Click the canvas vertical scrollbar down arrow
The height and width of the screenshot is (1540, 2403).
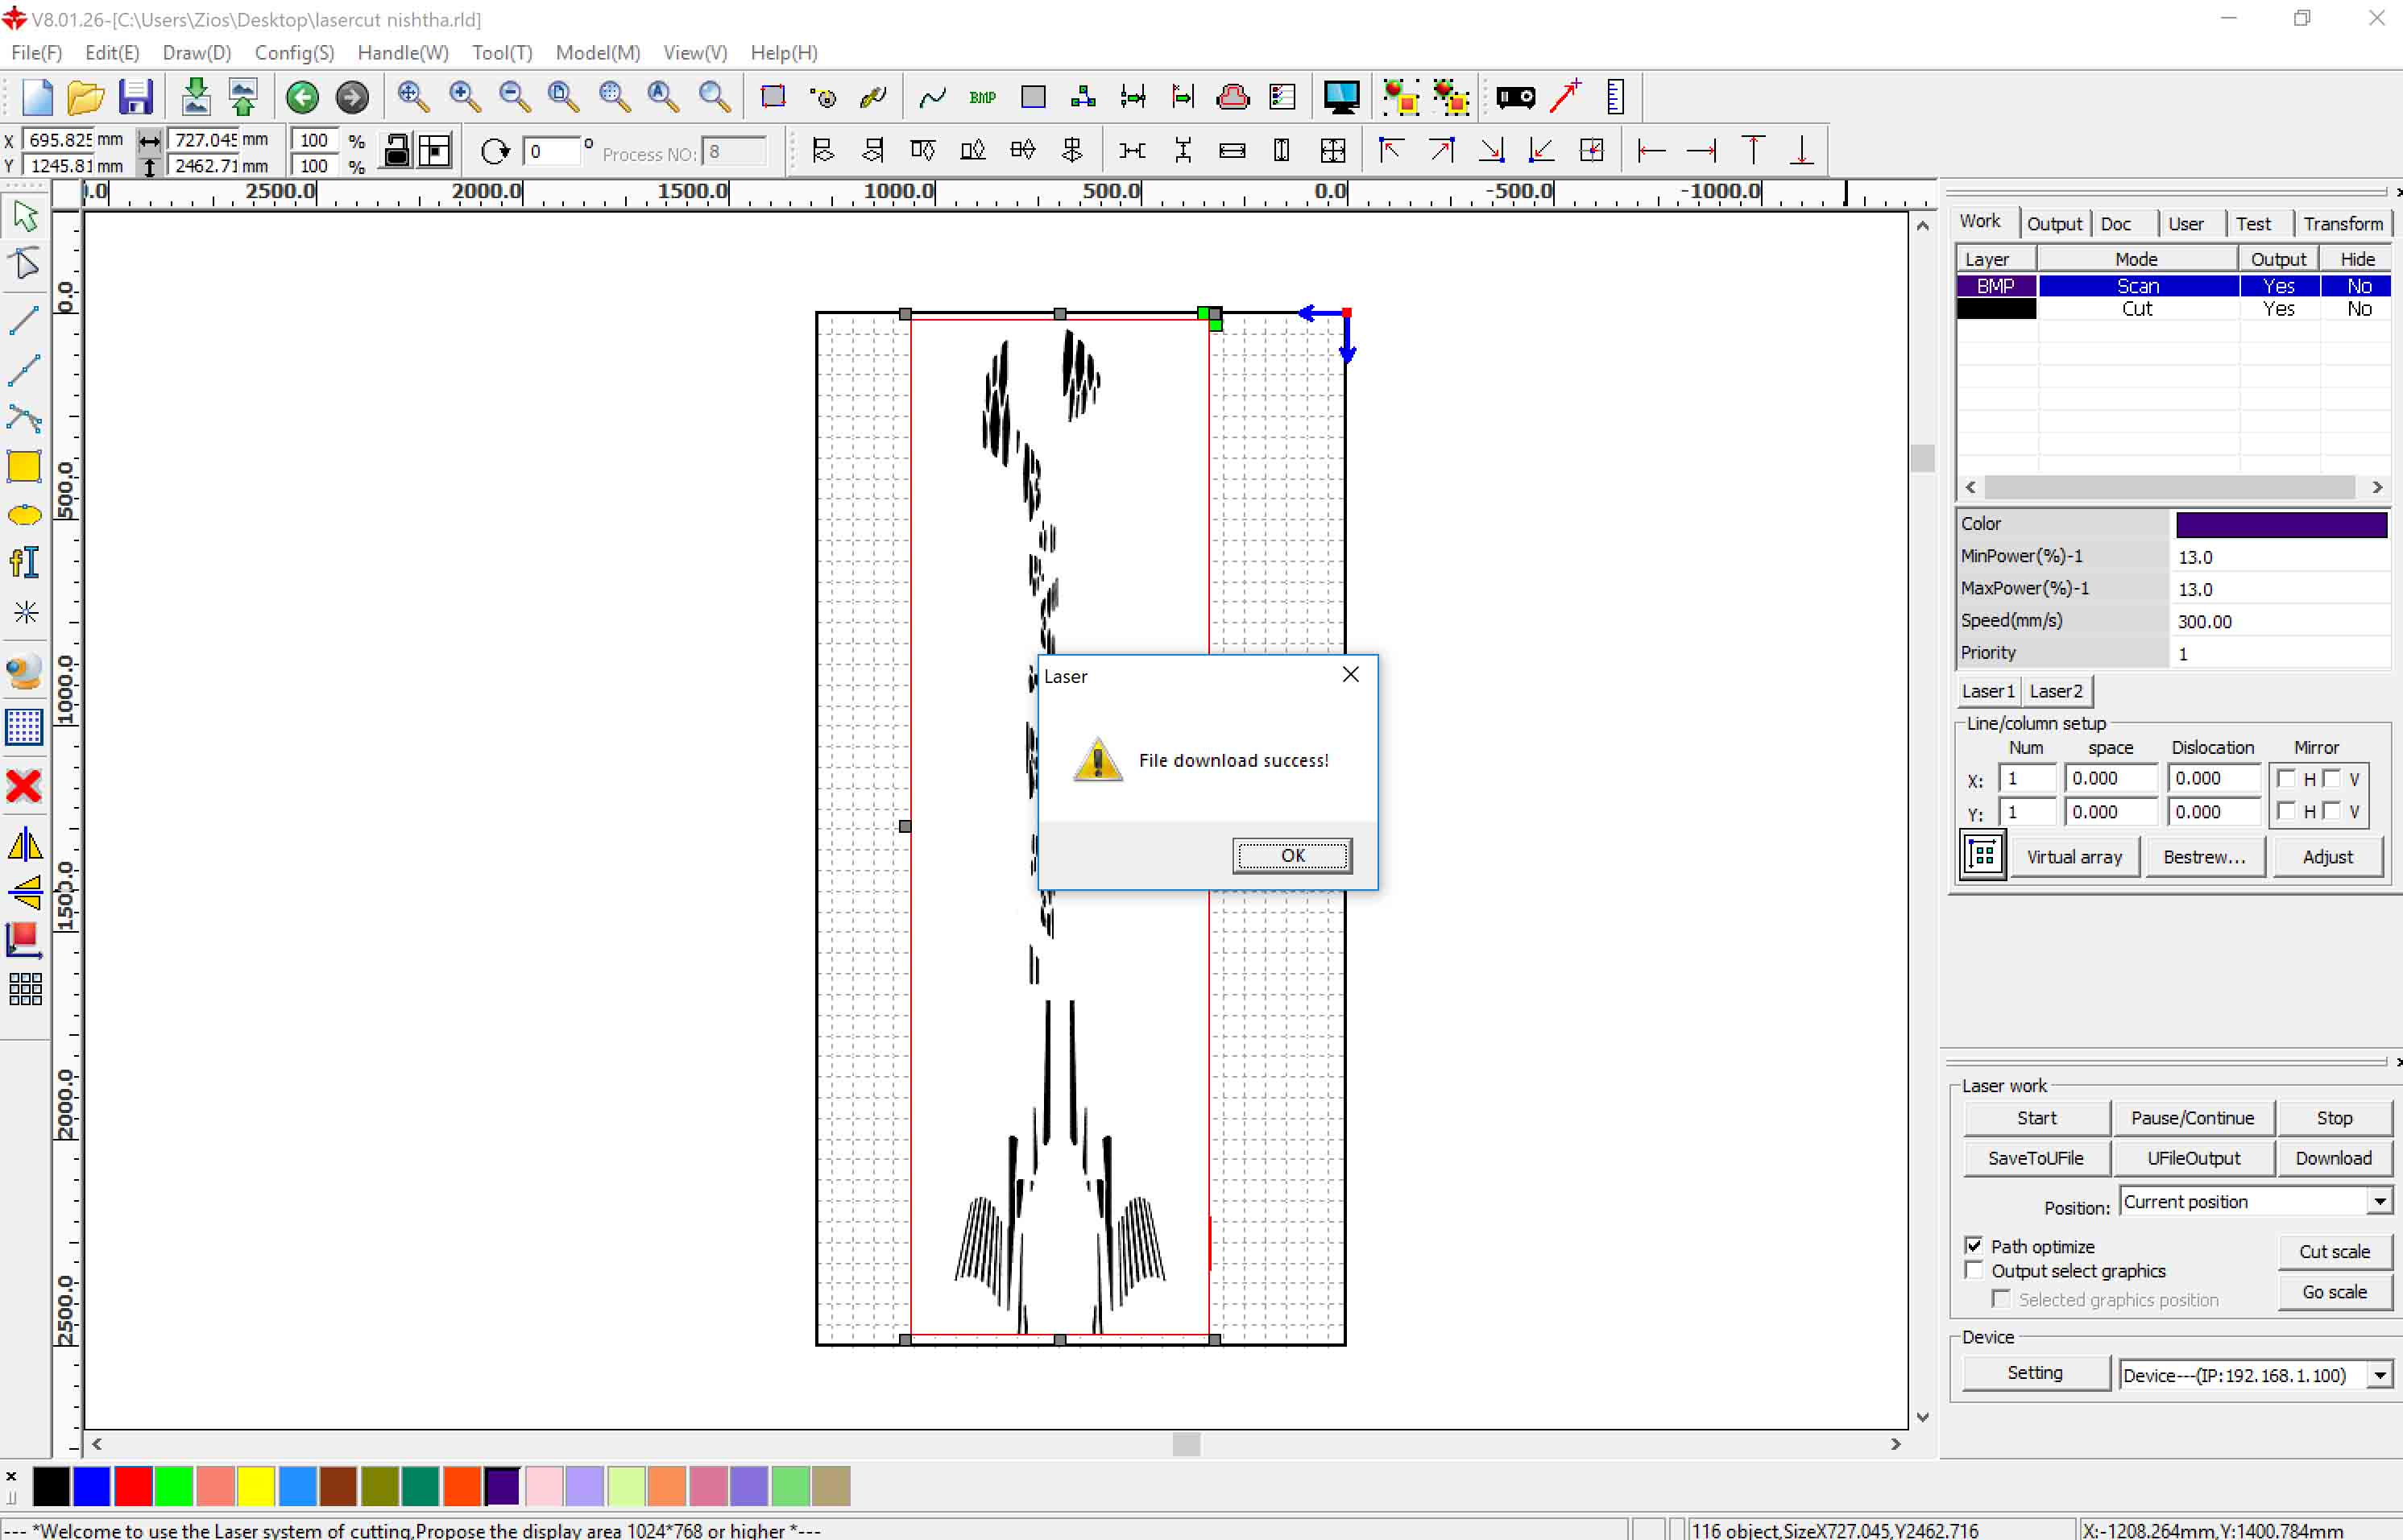click(x=1921, y=1418)
